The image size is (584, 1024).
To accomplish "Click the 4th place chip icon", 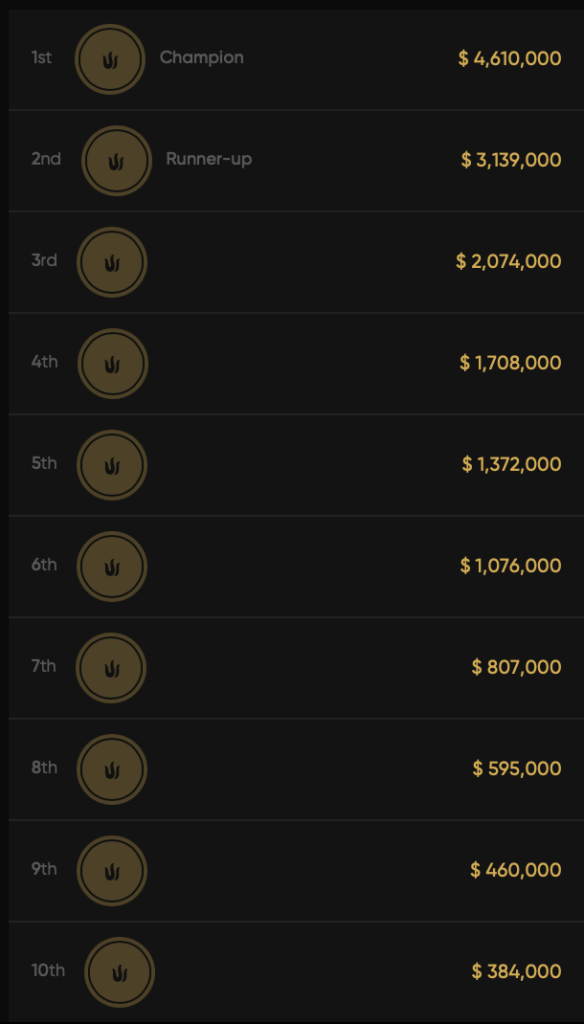I will tap(112, 363).
